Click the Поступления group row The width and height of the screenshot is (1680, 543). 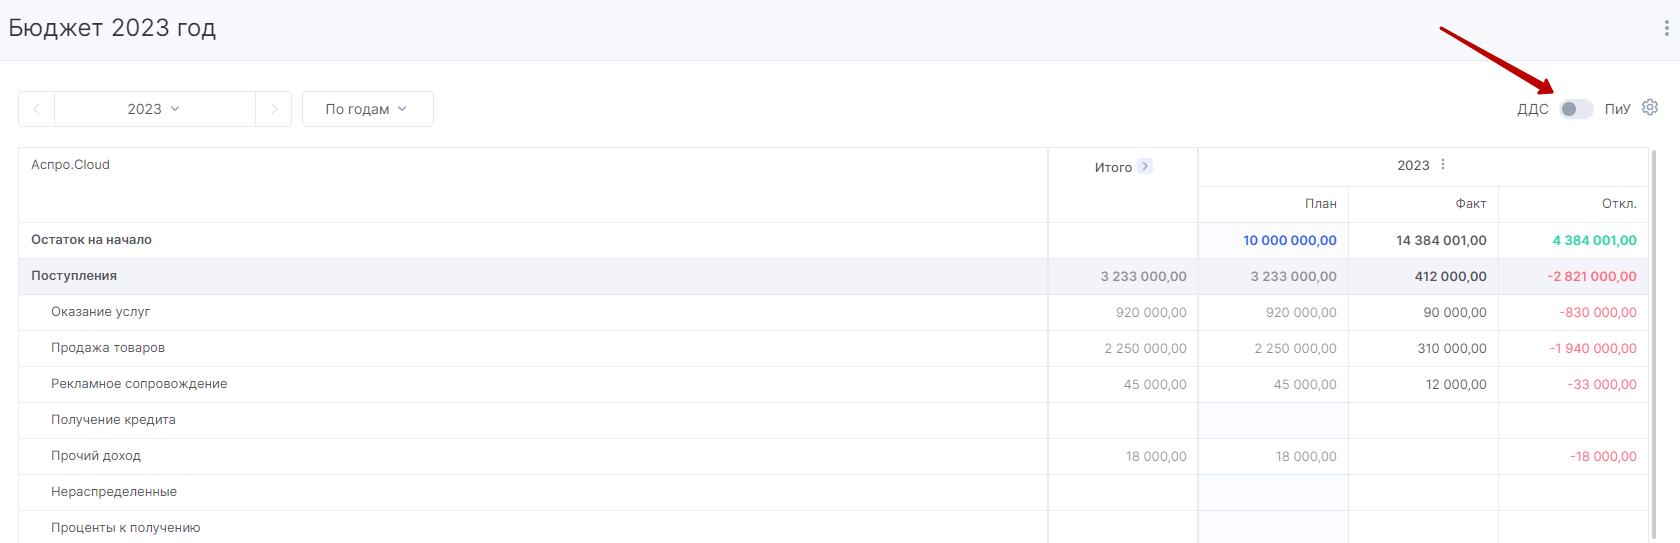pyautogui.click(x=832, y=276)
